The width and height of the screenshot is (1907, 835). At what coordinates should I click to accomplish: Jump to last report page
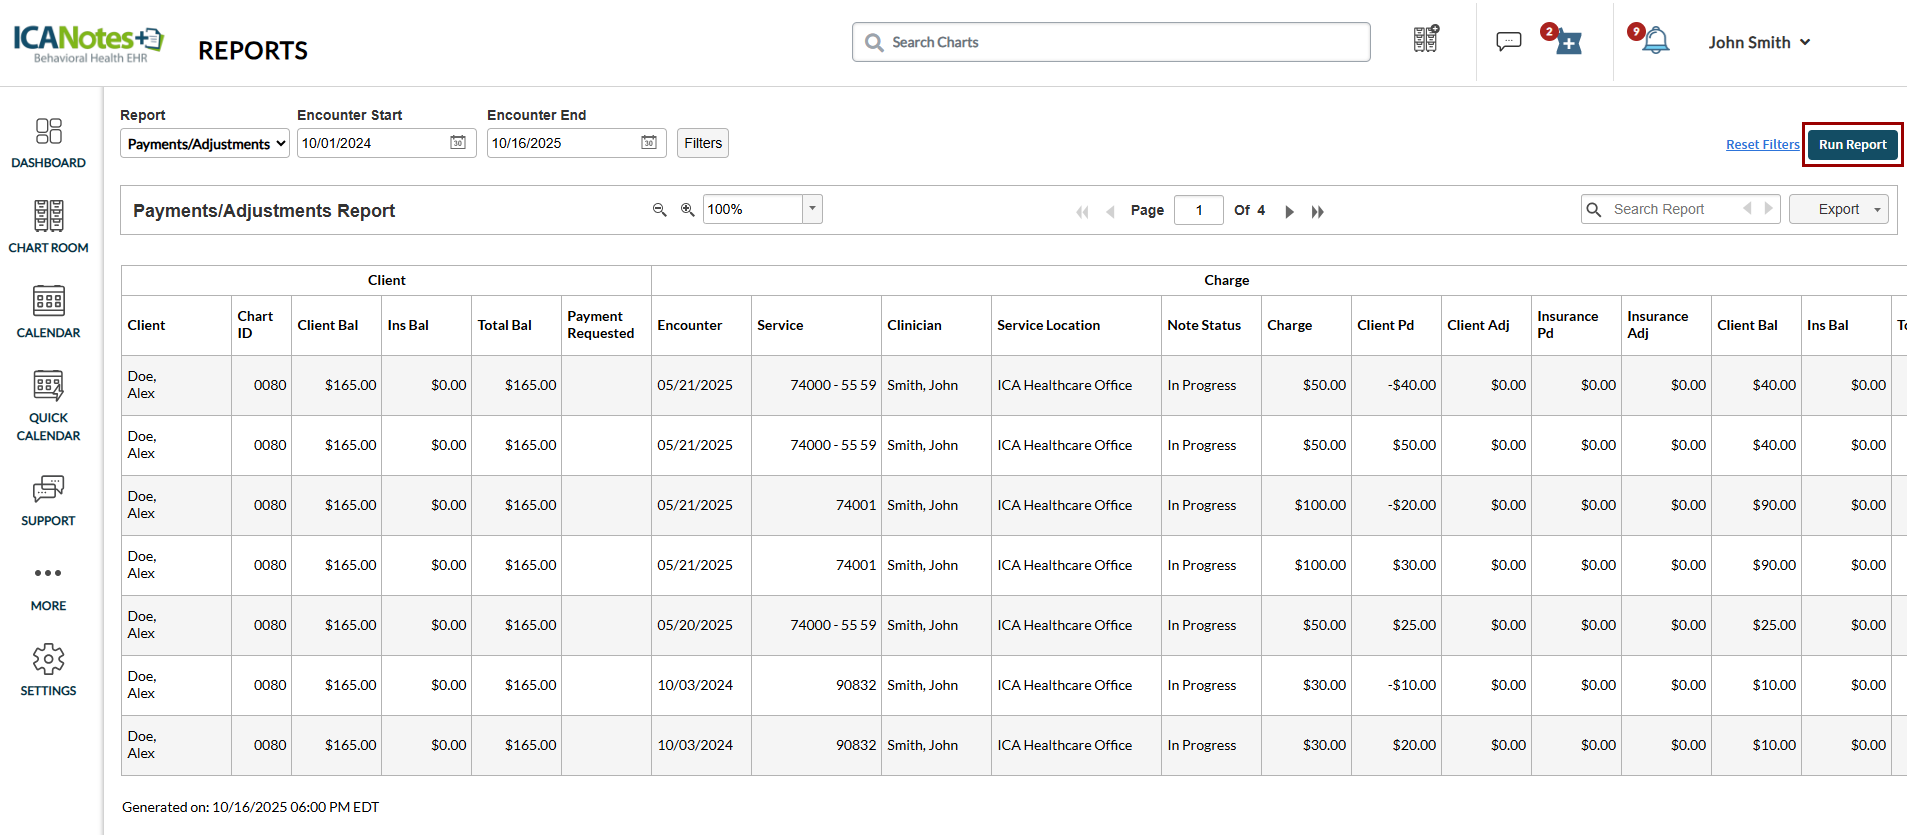pos(1318,211)
